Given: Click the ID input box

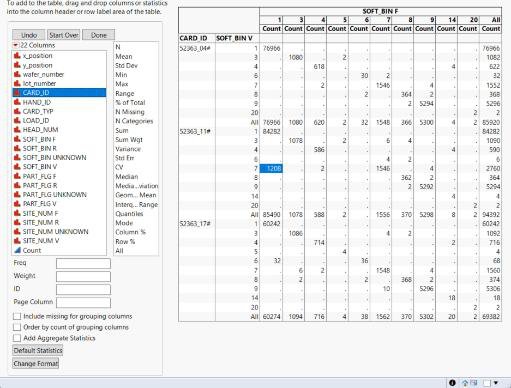Looking at the screenshot, I should 83,289.
